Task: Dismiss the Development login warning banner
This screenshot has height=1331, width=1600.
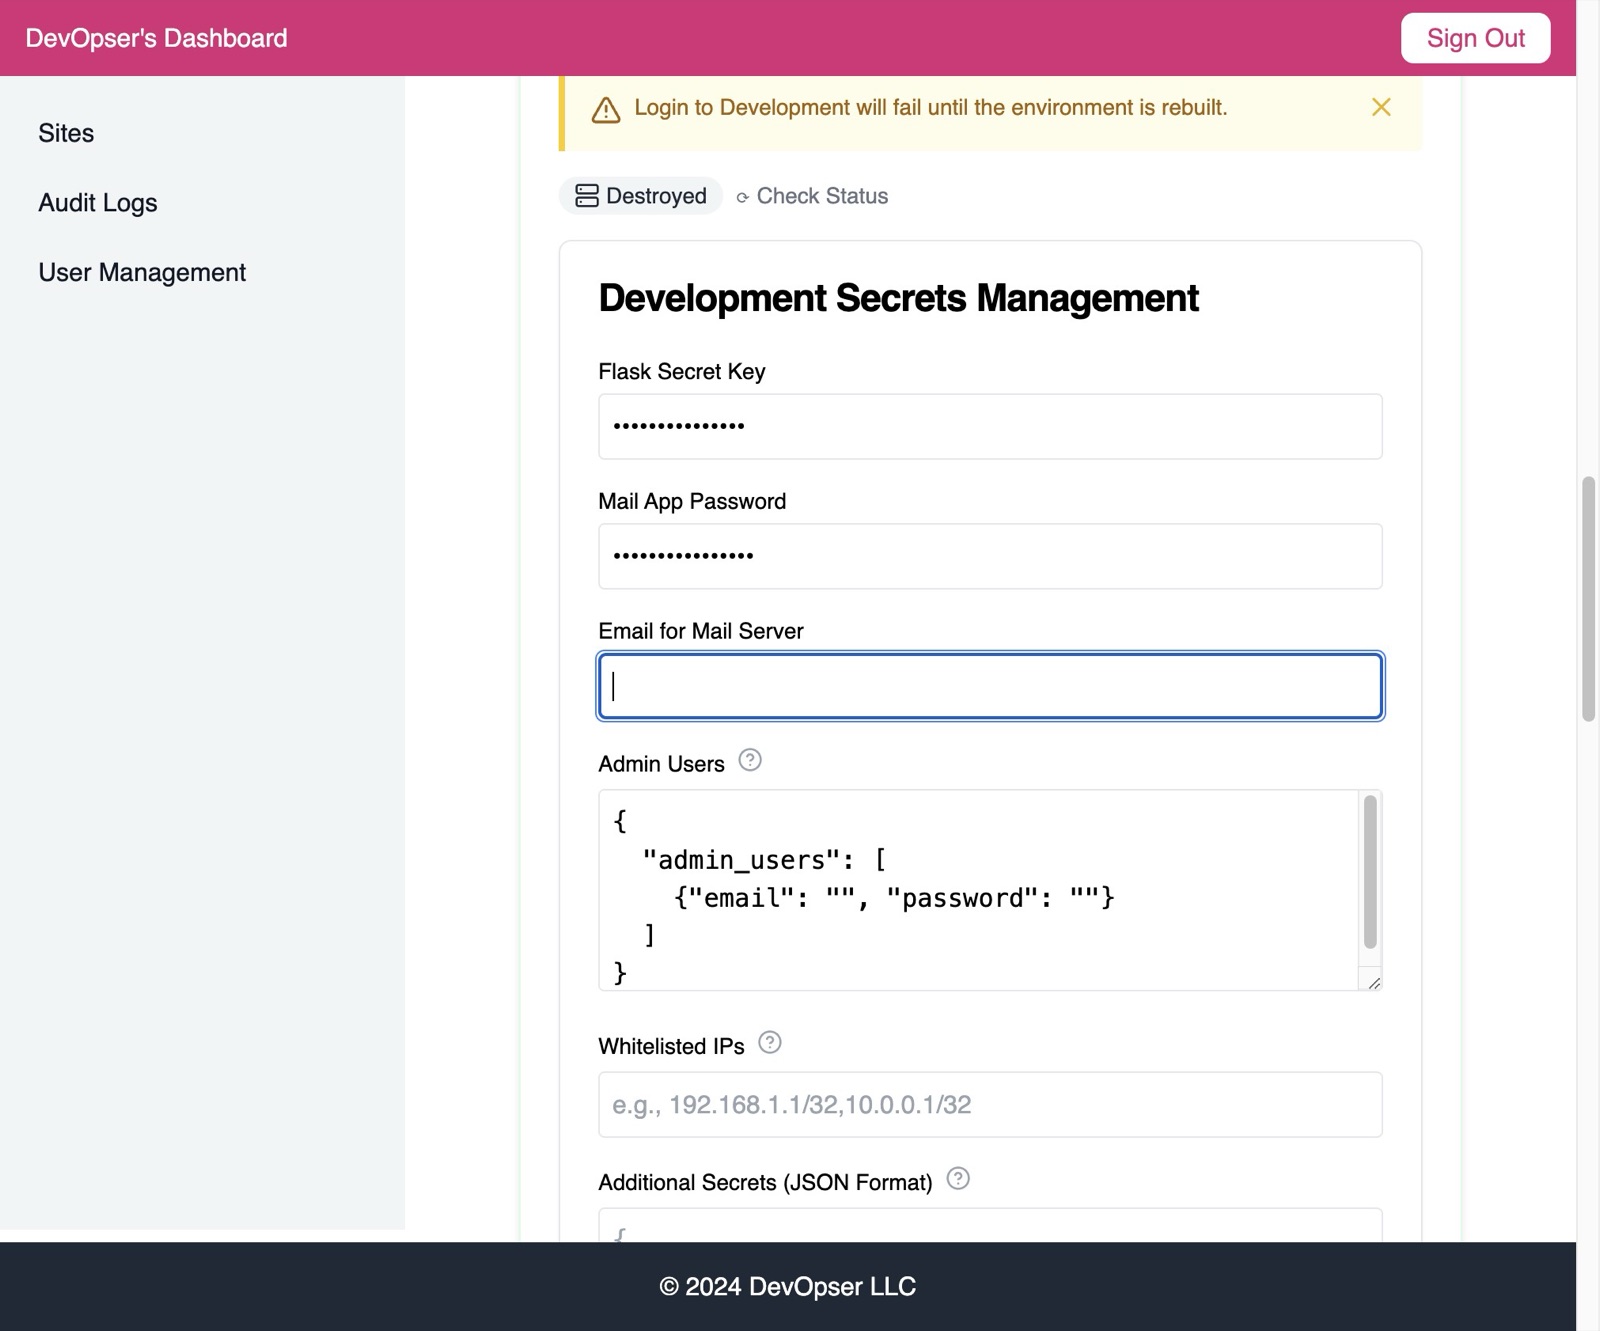Action: (1381, 107)
